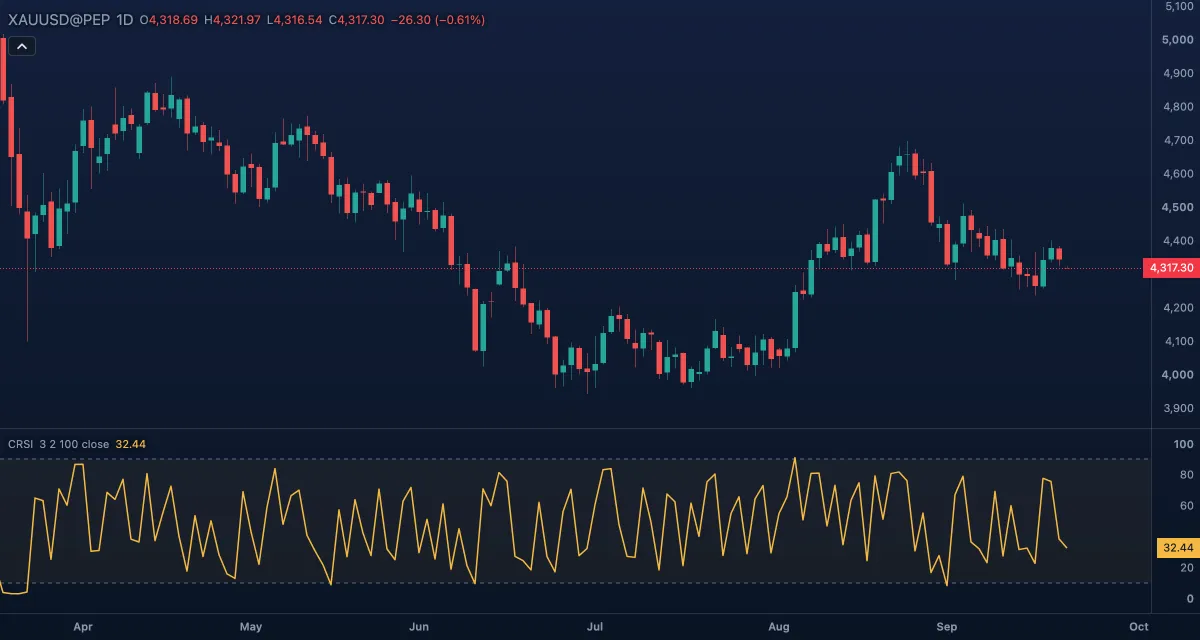Click the Jun label on the time axis
Viewport: 1200px width, 640px height.
[419, 627]
